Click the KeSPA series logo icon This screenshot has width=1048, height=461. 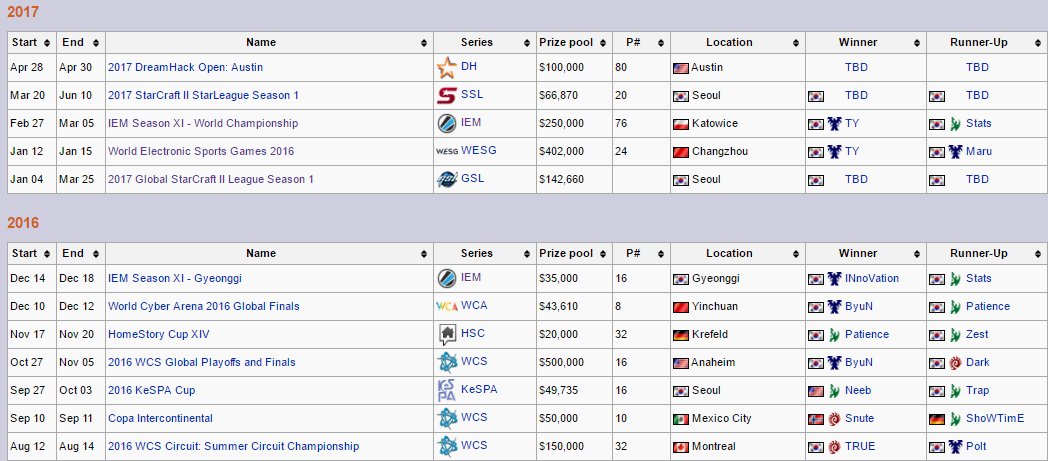446,391
